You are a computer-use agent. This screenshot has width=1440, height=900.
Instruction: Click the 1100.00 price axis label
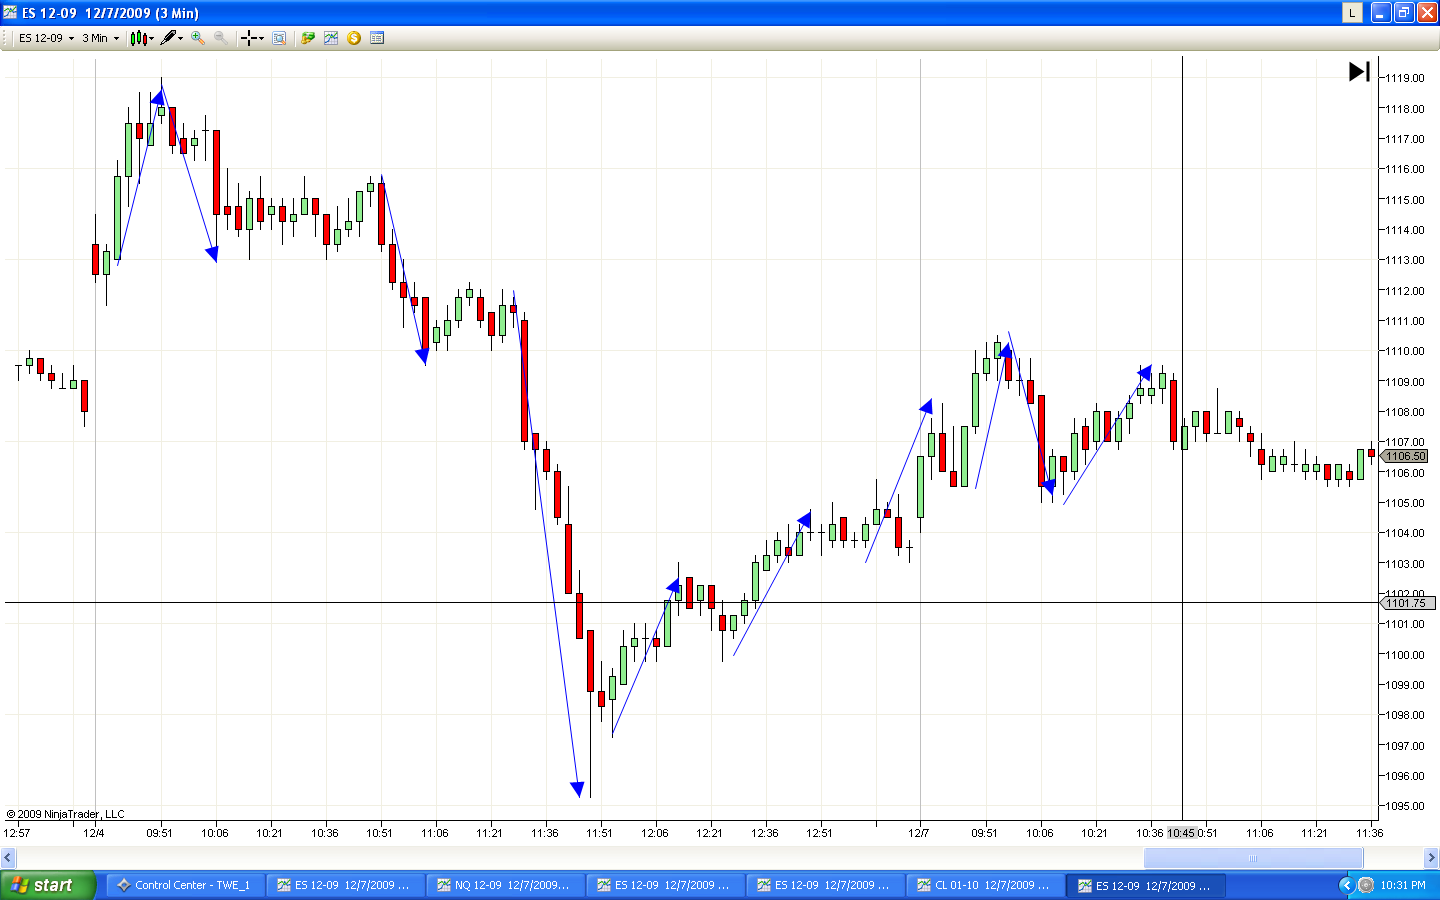pos(1404,655)
